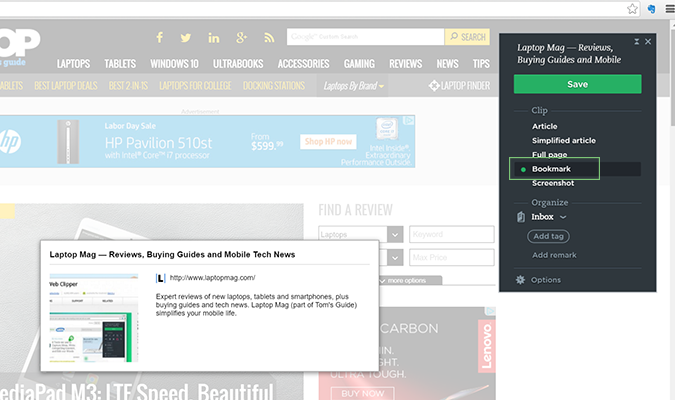The height and width of the screenshot is (400, 675).
Task: Open the RSS feed icon
Action: click(269, 38)
